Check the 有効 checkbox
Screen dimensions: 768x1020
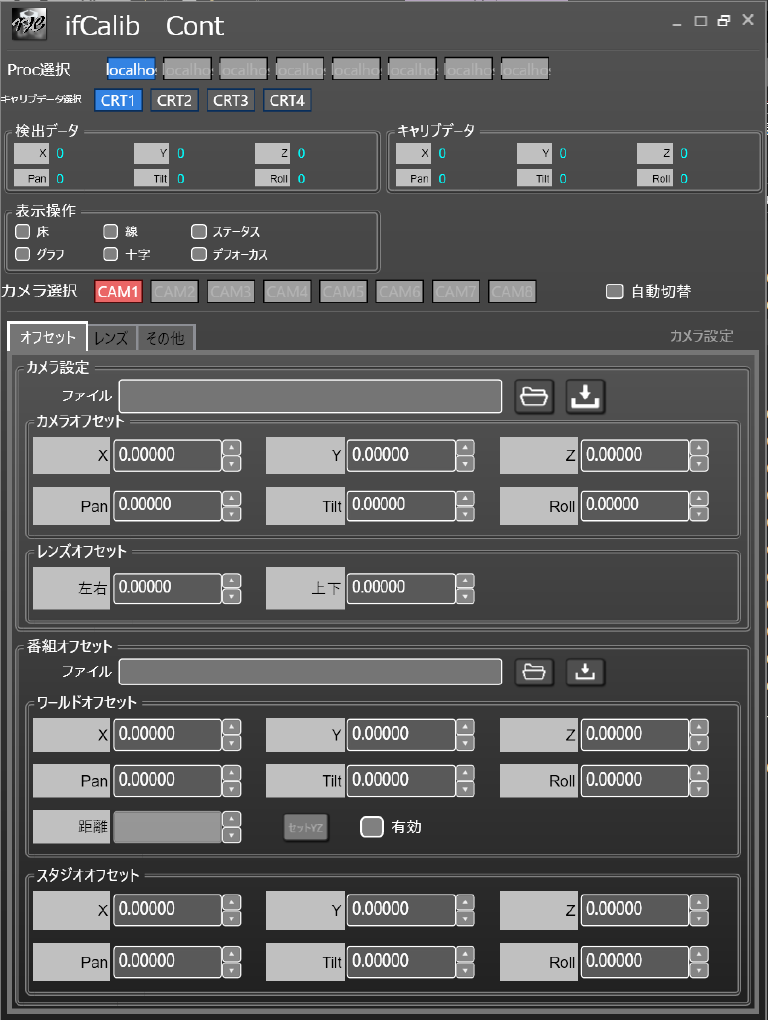pos(372,827)
